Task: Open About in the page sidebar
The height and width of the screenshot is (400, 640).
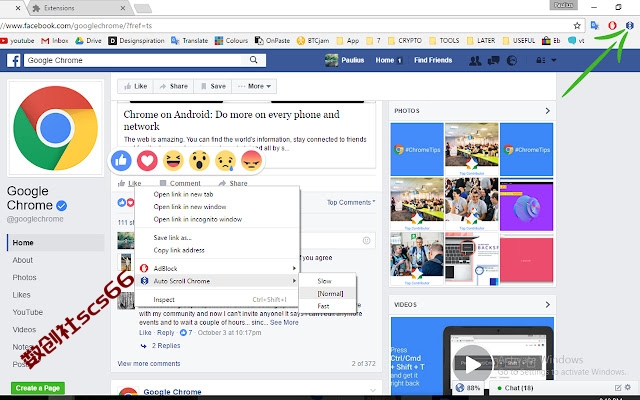Action: point(22,260)
